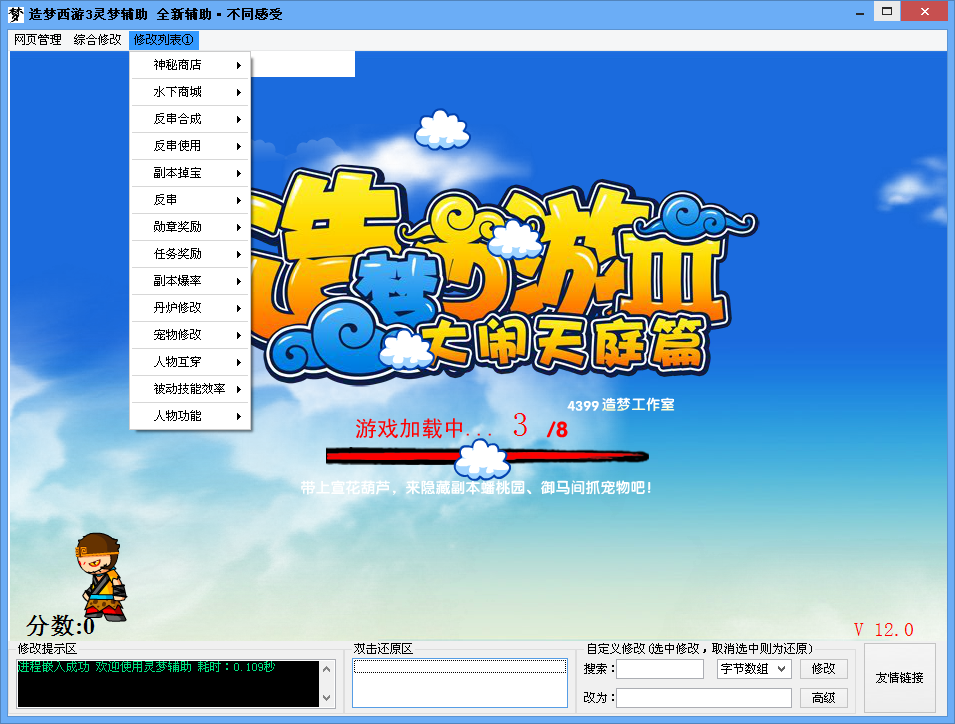Open 宠物修改 submenu
The height and width of the screenshot is (724, 955).
tap(190, 335)
